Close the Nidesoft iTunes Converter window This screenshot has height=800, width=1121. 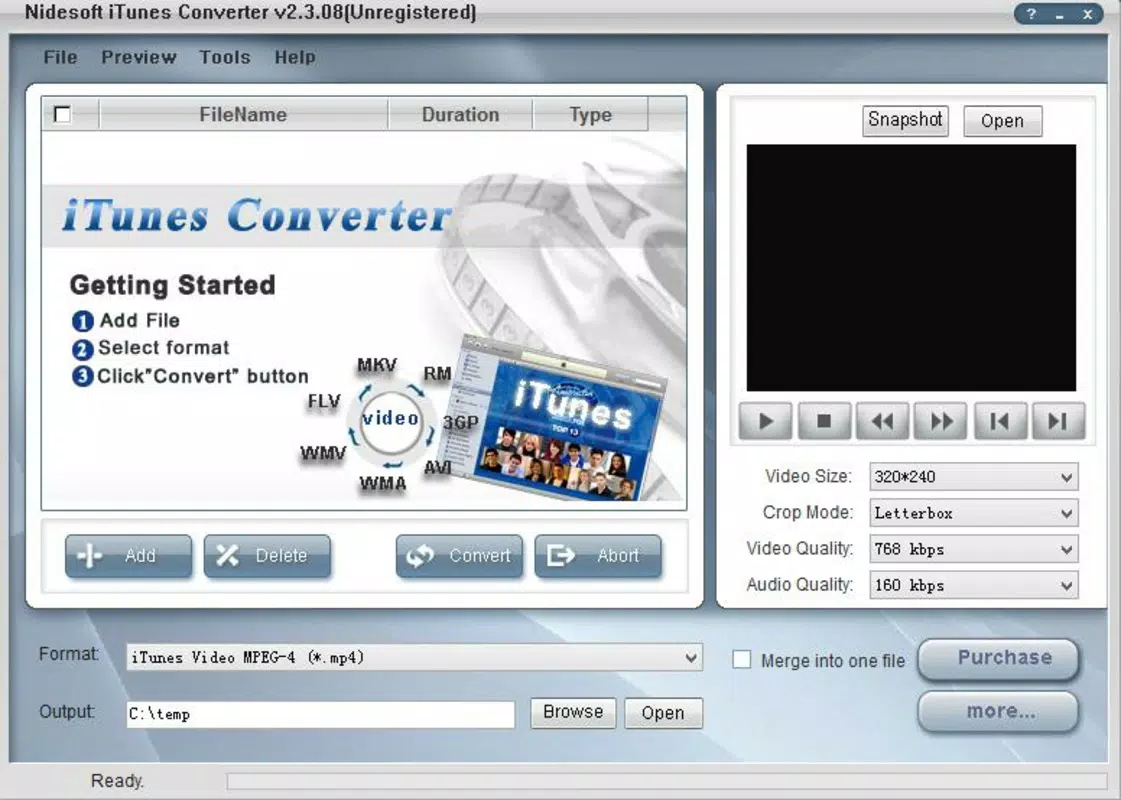pyautogui.click(x=1087, y=14)
